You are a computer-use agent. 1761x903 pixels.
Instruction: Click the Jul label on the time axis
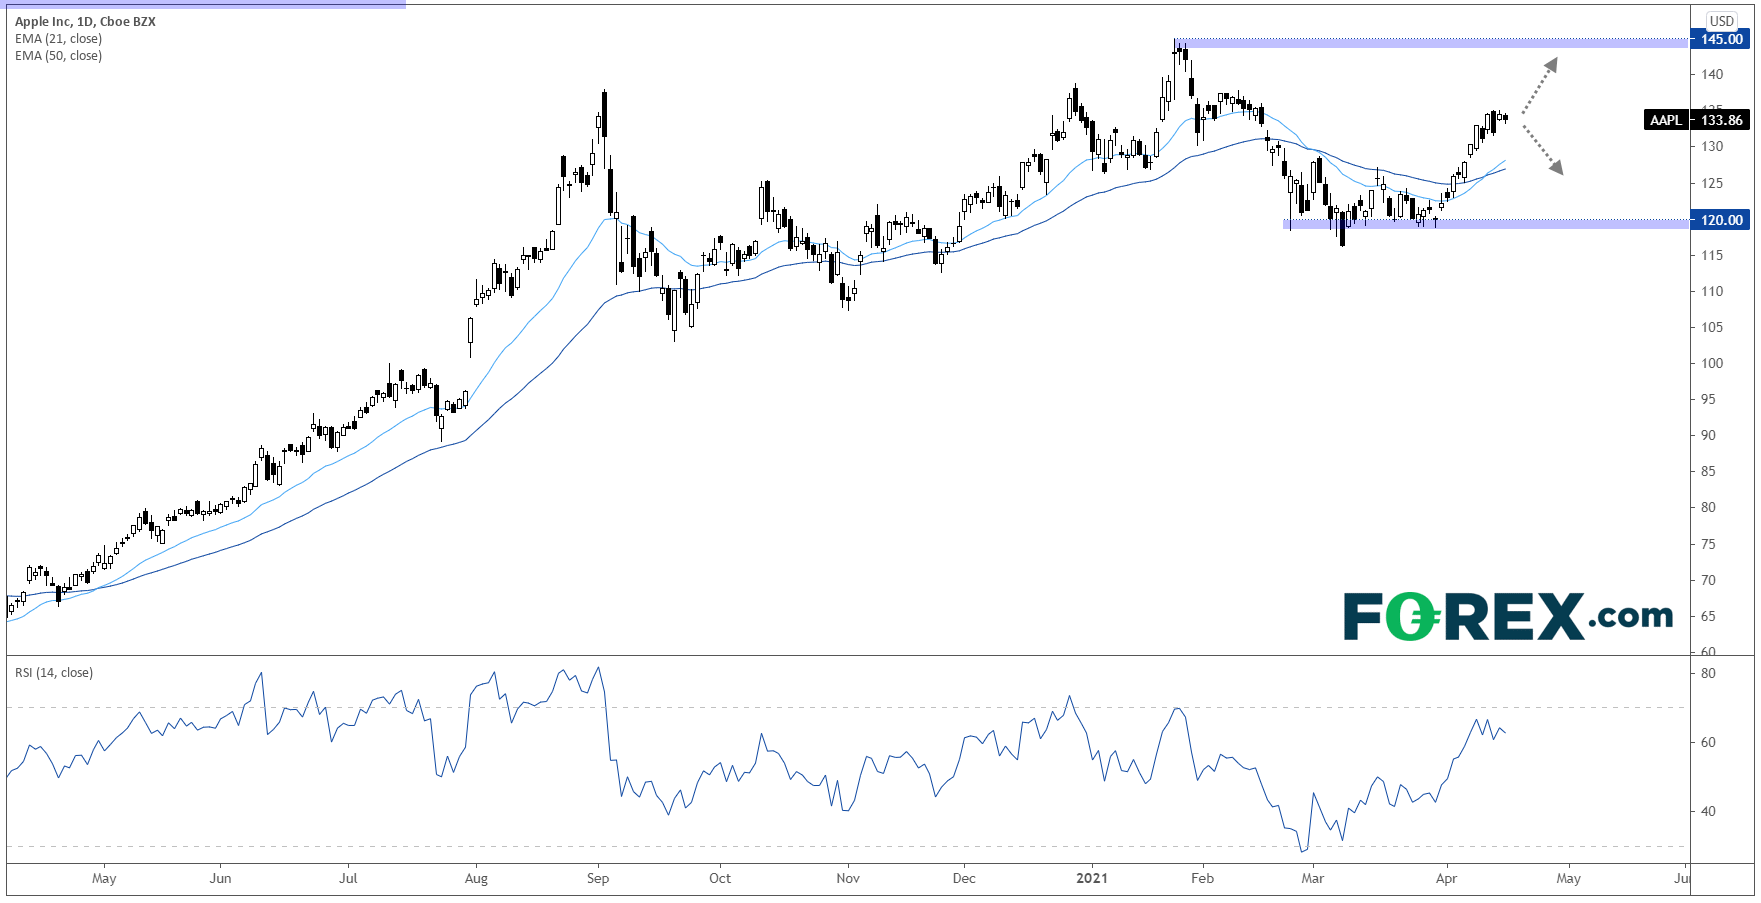coord(348,878)
